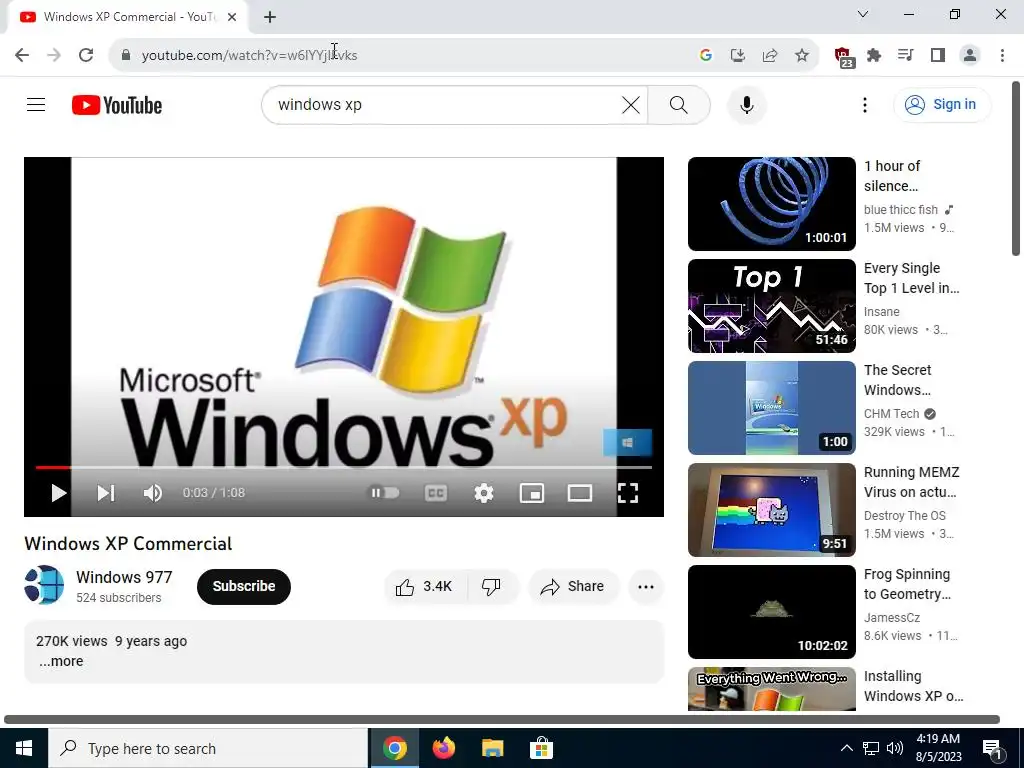The height and width of the screenshot is (768, 1024).
Task: Open the video player settings gear
Action: (x=484, y=493)
